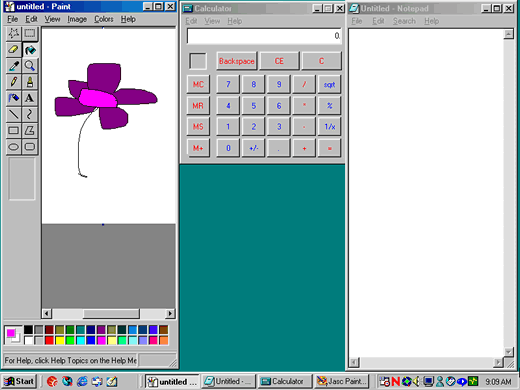Viewport: 520px width, 390px height.
Task: Pick the yellow swatch in the palette
Action: click(x=60, y=340)
